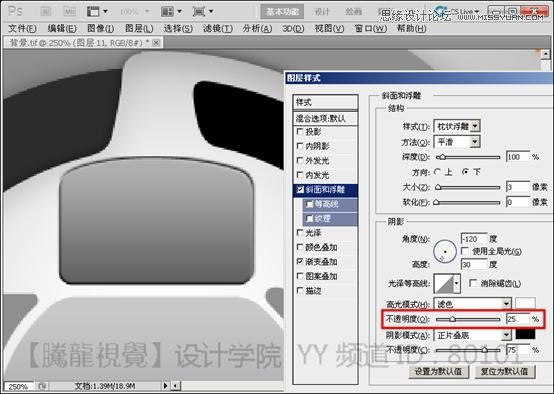Open the 图层(L) menu
Screen dimensions: 554x394
139,29
